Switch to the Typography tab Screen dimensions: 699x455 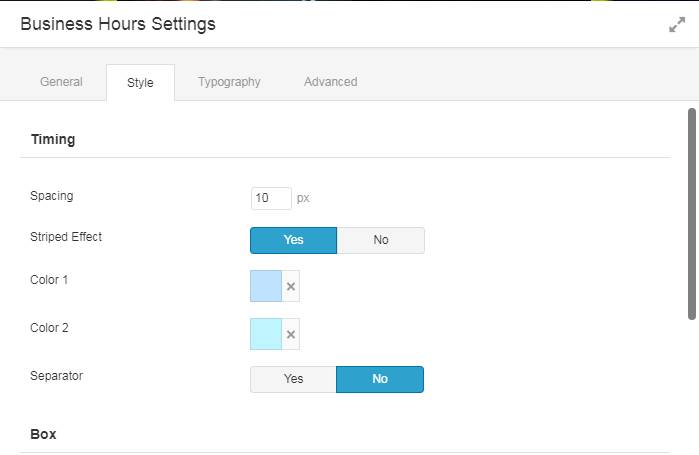(229, 82)
